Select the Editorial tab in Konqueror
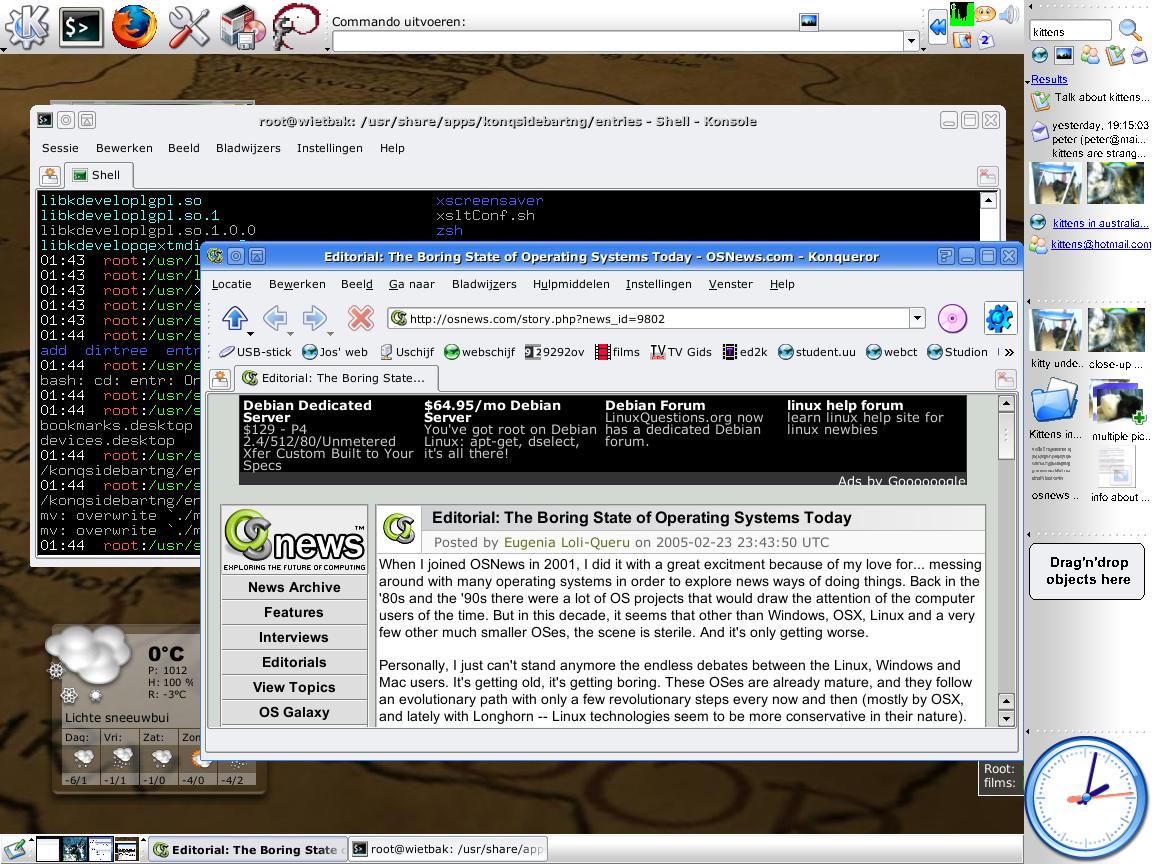1152x864 pixels. [x=336, y=378]
